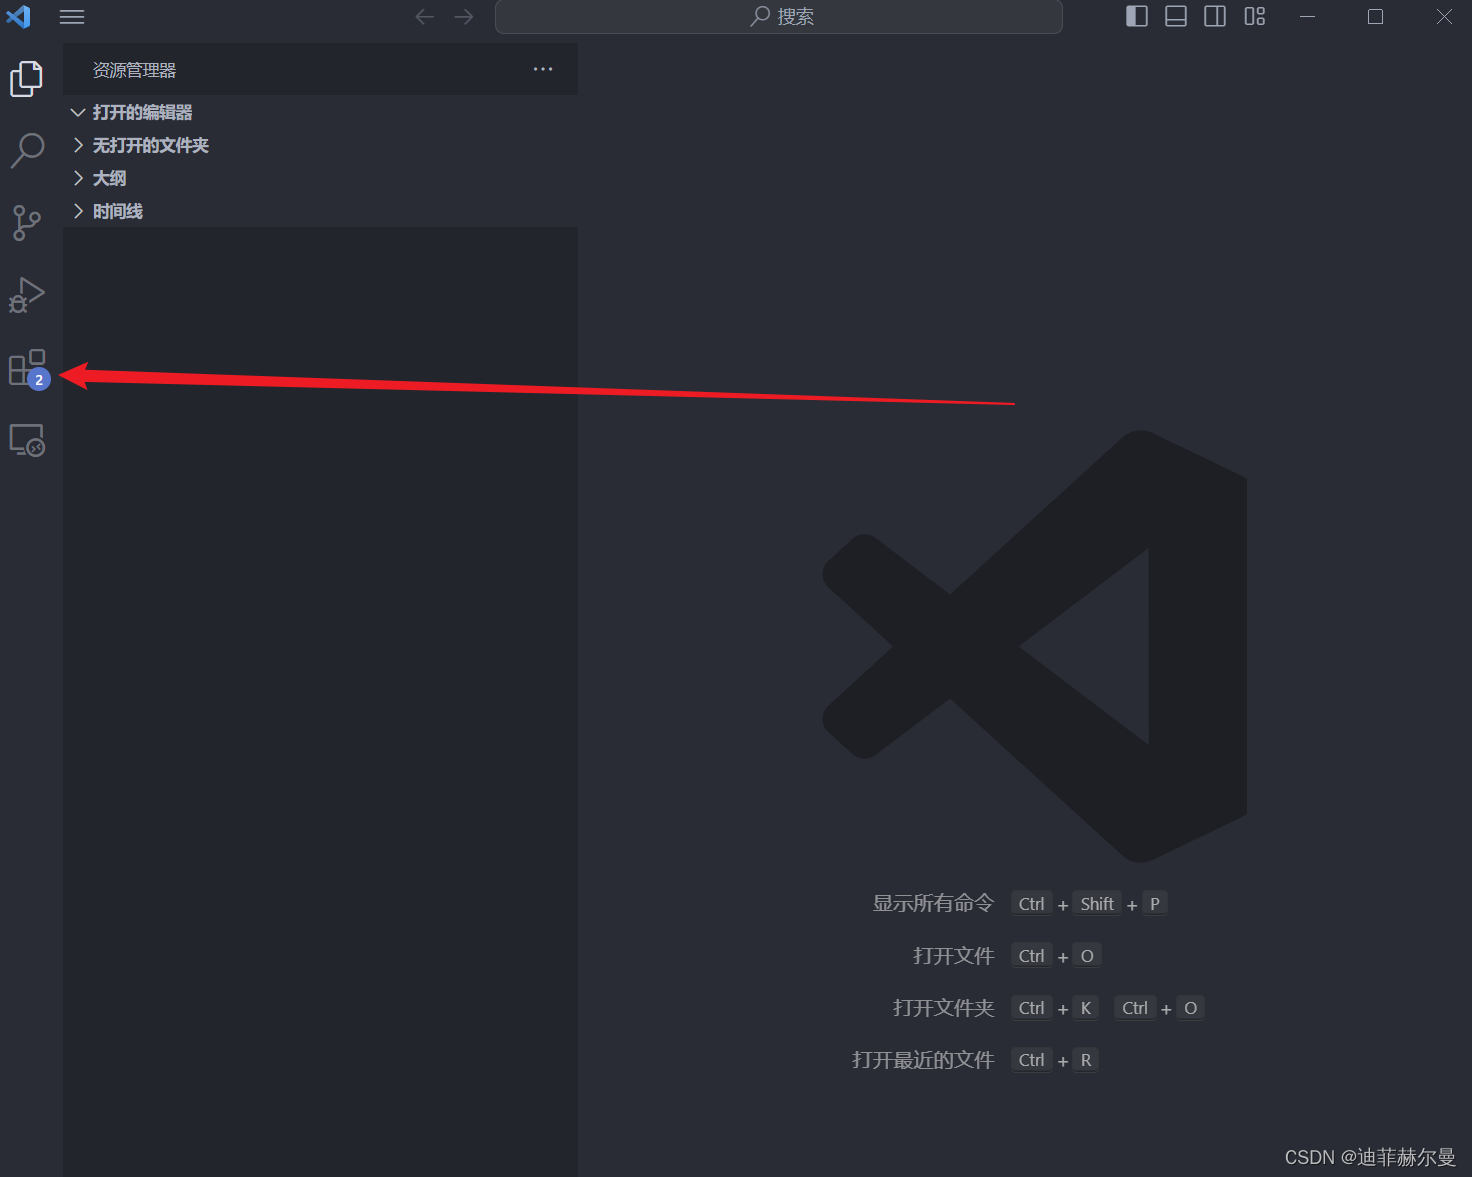The image size is (1472, 1177).
Task: Open the Explorer view in activity bar
Action: point(27,79)
